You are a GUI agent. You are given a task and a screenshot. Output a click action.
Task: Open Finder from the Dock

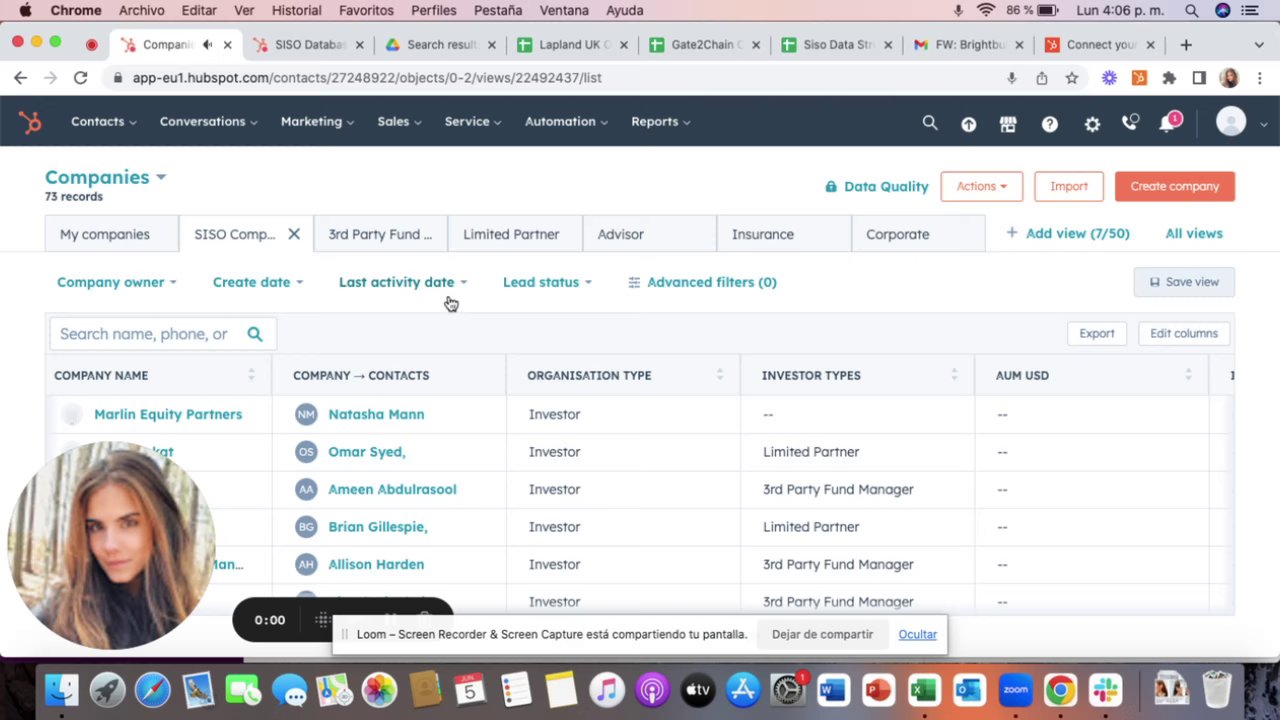point(62,690)
